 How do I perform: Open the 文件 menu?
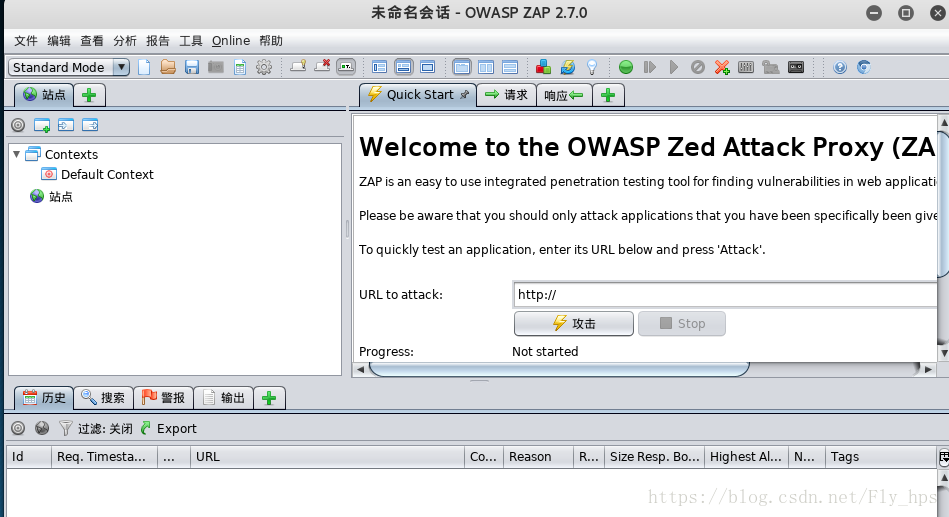[26, 41]
